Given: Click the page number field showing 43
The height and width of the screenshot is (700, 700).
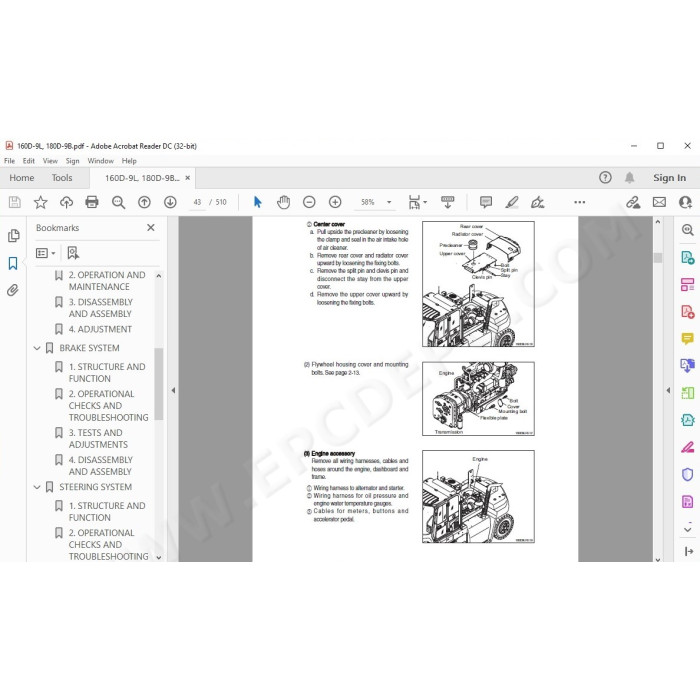Looking at the screenshot, I should click(x=197, y=202).
